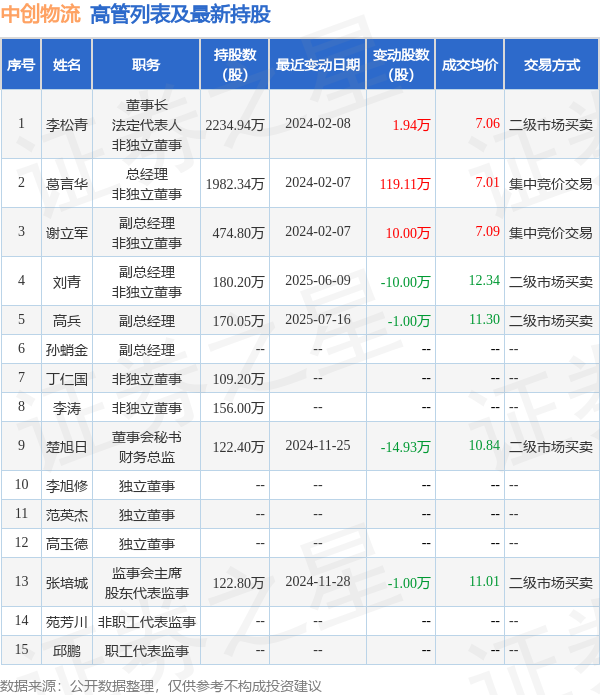Select the name 李松青
Screen dimensions: 600x695
[x=67, y=125]
